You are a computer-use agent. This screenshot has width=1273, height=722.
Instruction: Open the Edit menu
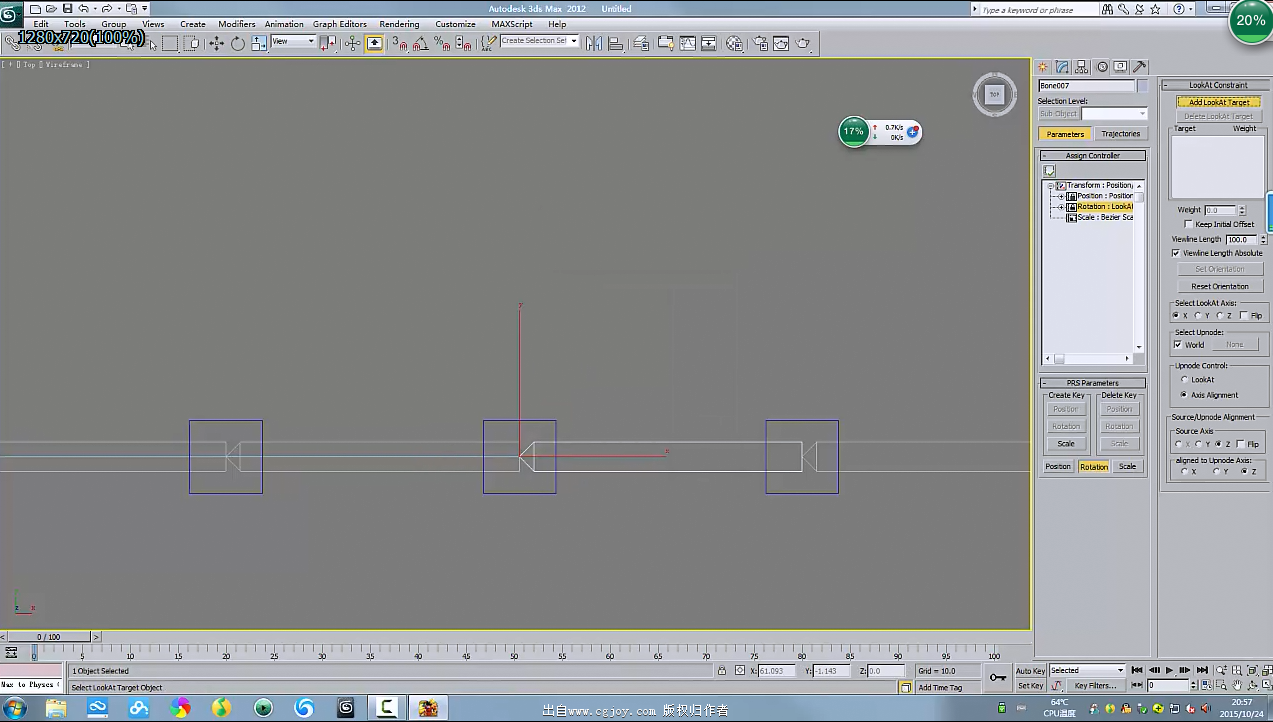[41, 24]
